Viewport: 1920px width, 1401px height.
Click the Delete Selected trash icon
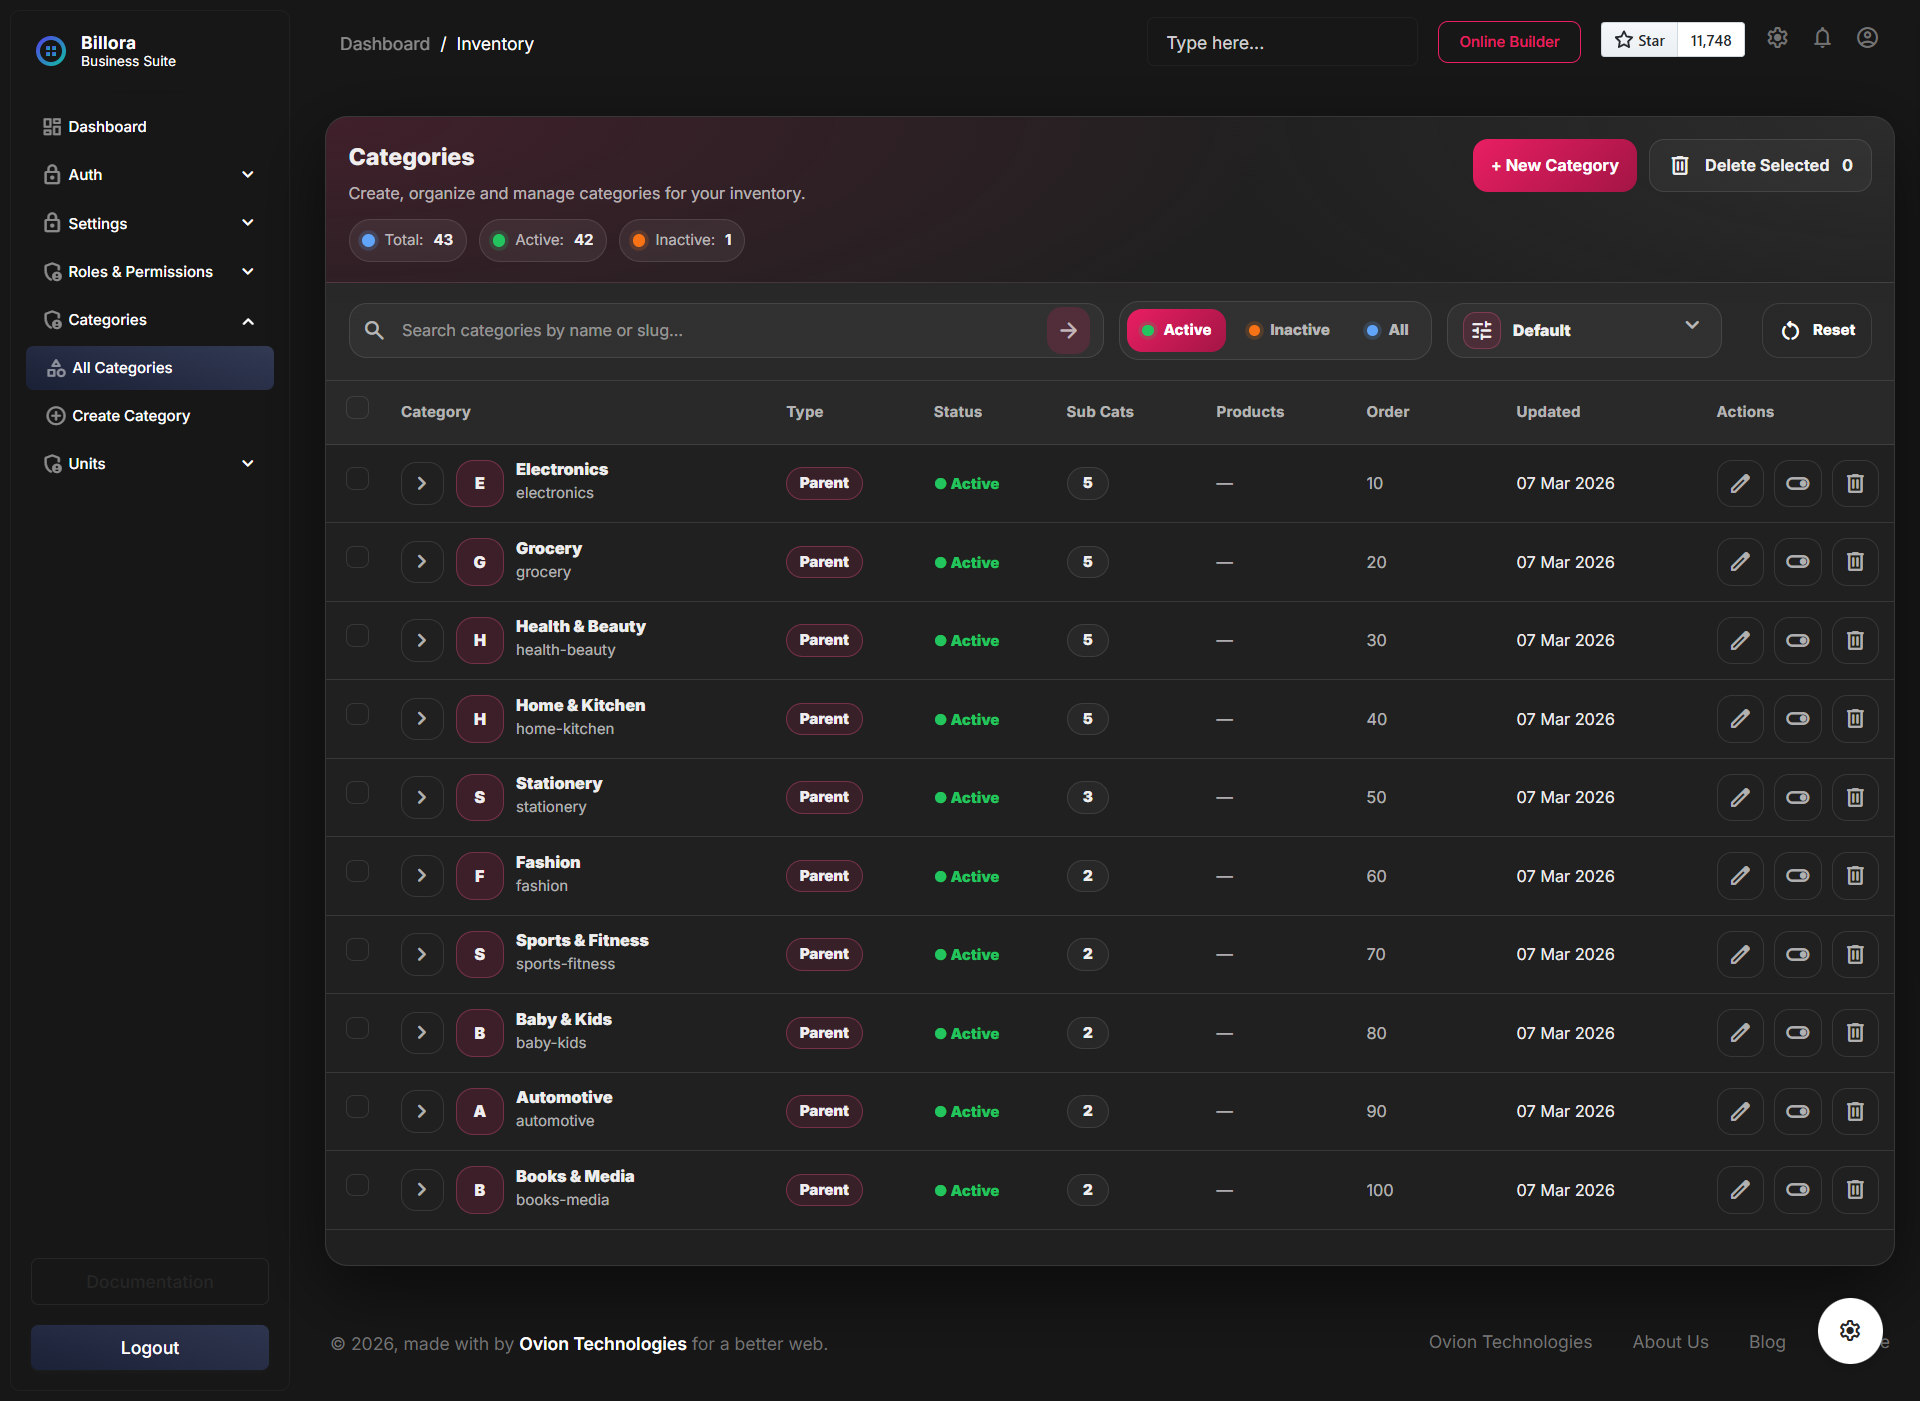coord(1681,165)
